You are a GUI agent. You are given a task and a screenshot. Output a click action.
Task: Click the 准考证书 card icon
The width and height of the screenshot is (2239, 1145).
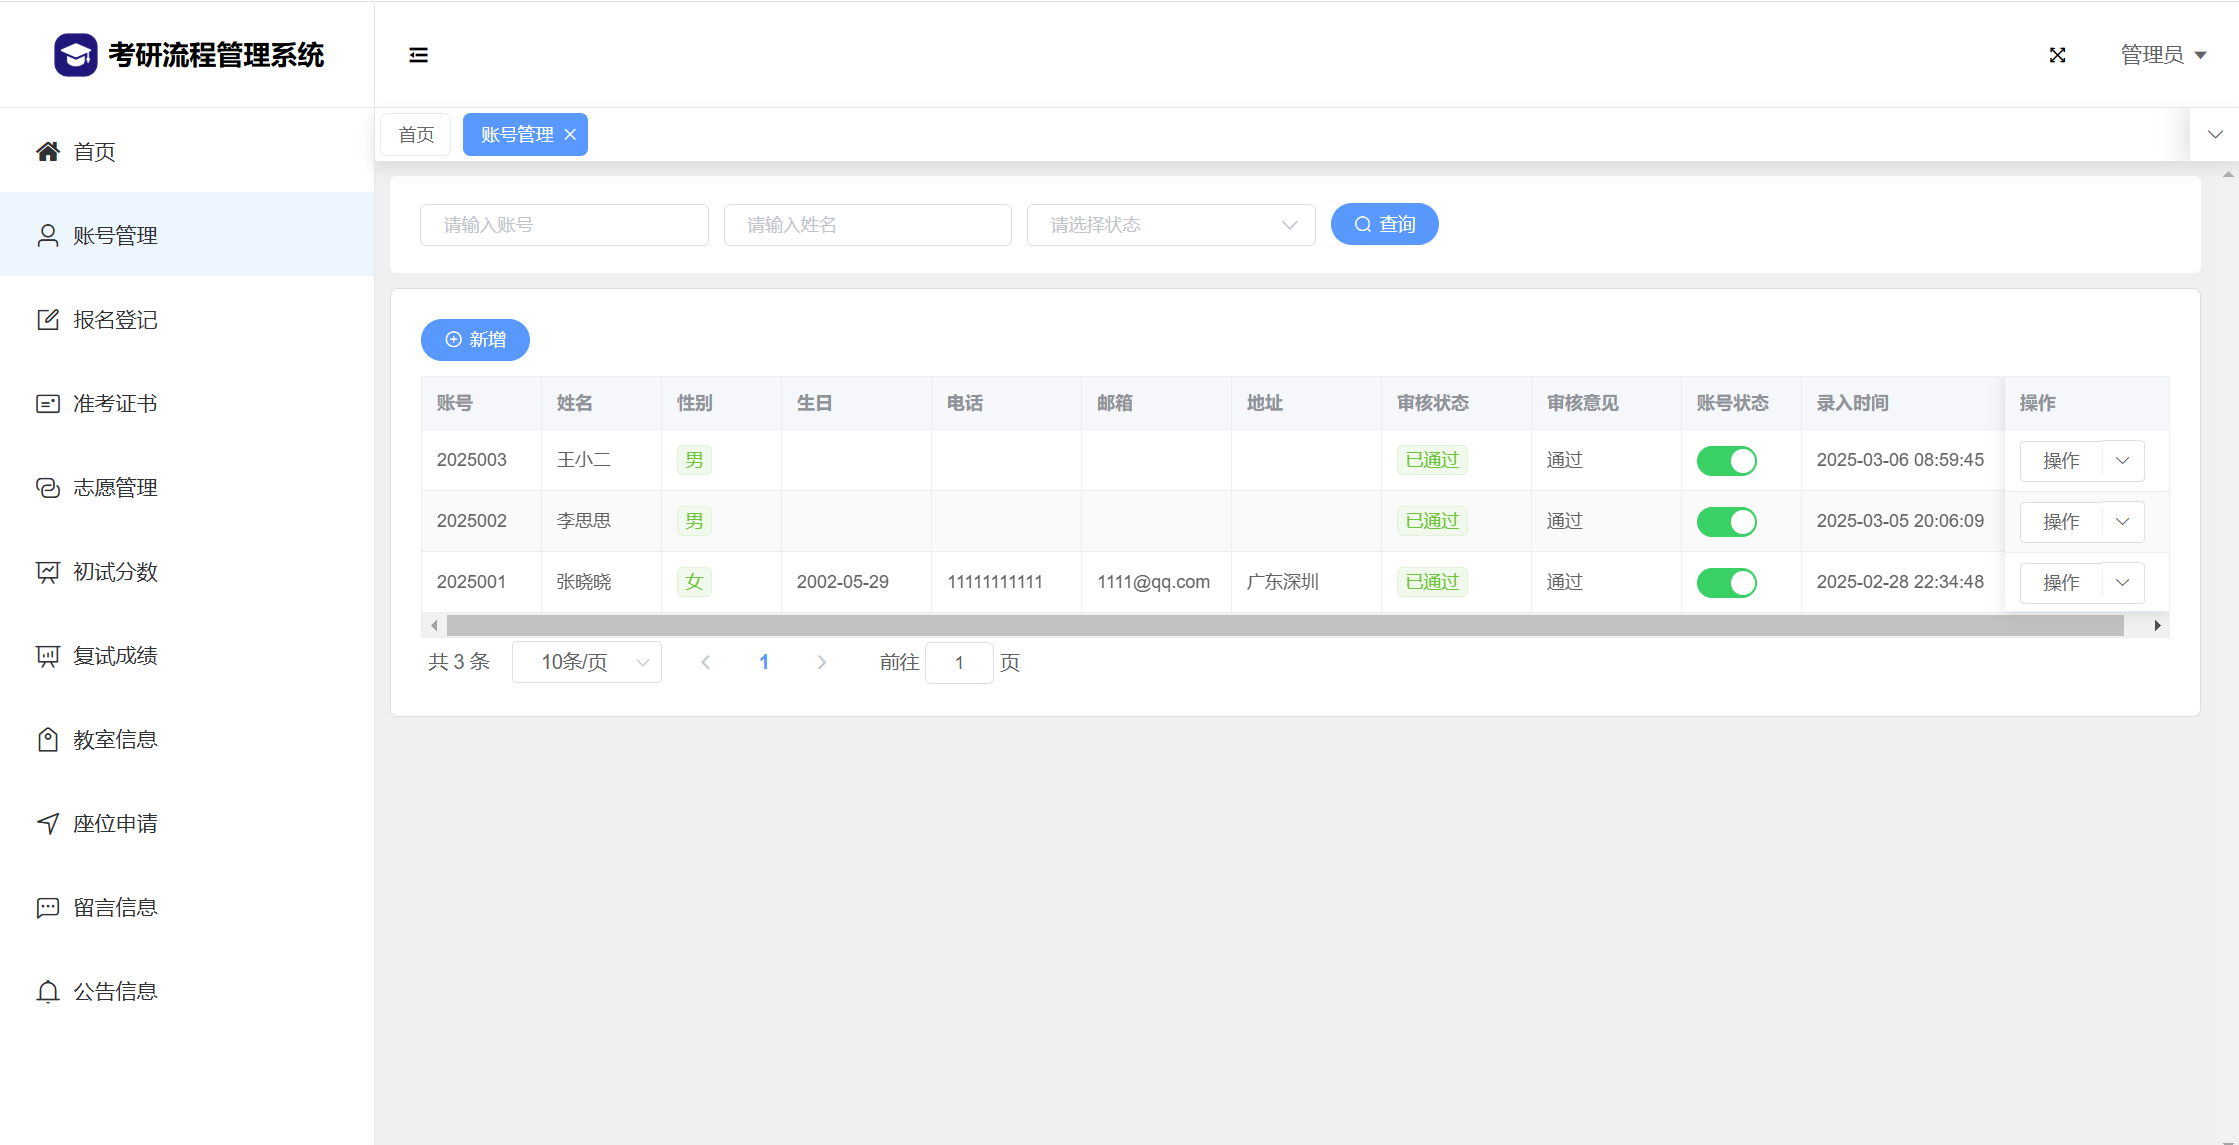coord(47,404)
